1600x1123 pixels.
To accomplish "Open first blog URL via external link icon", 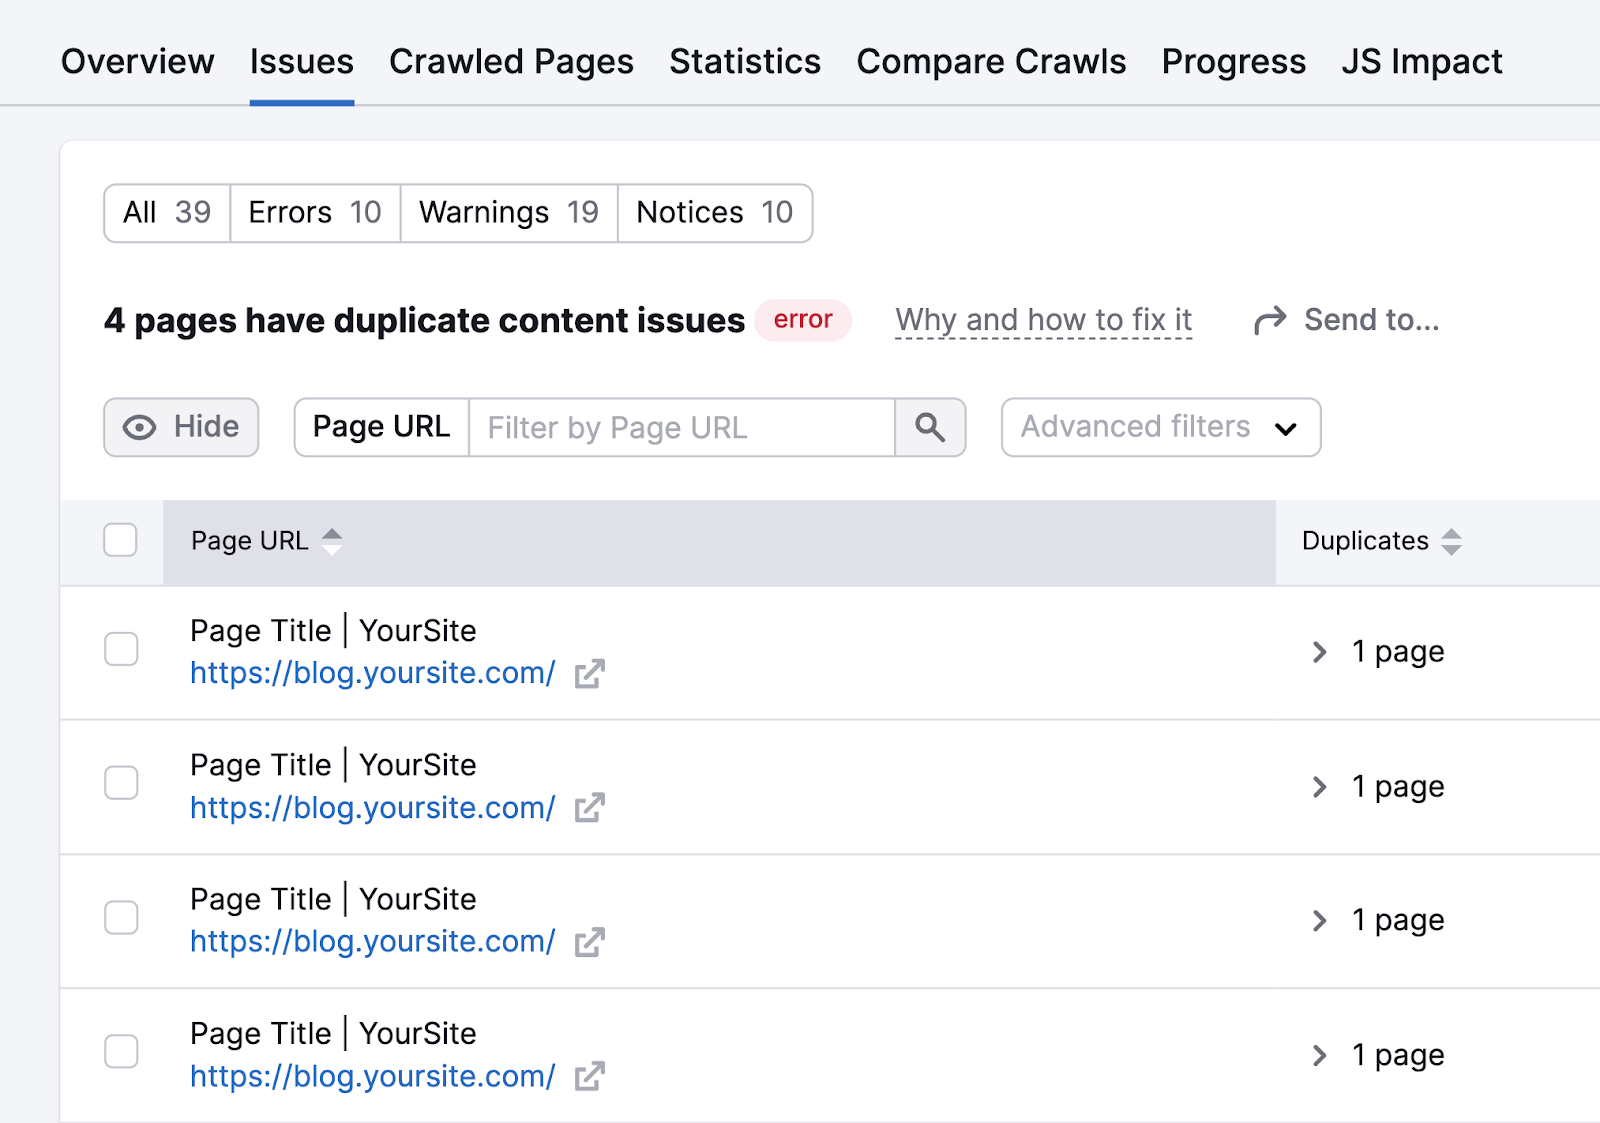I will pos(590,674).
